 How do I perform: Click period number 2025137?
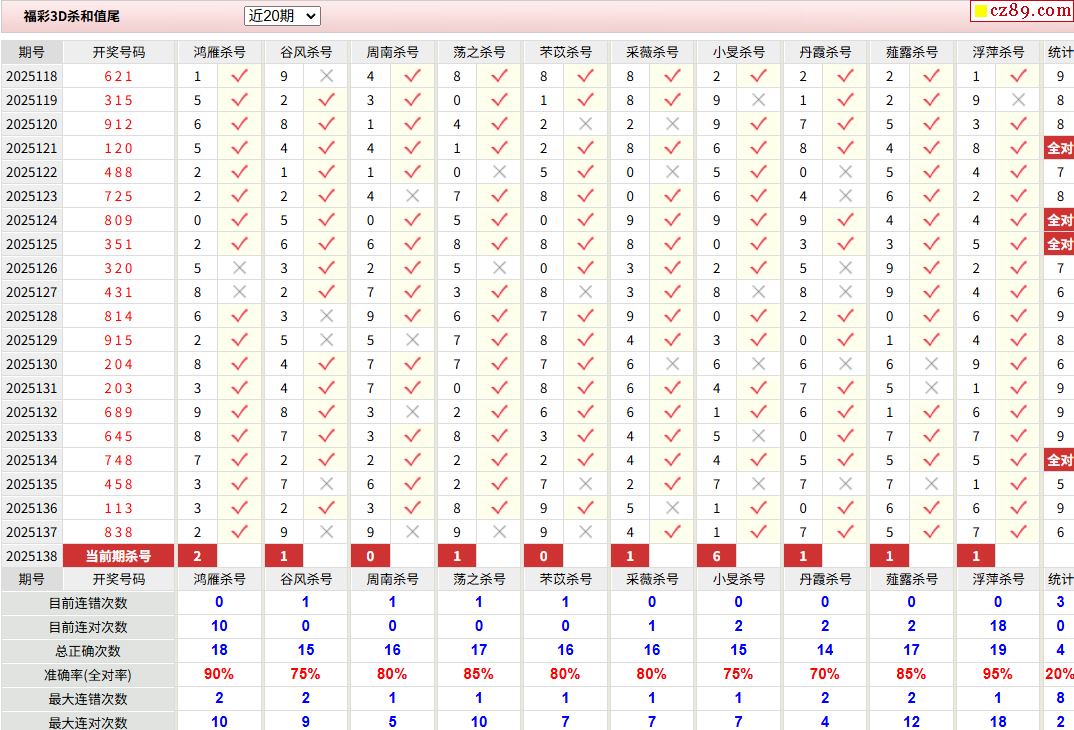32,531
